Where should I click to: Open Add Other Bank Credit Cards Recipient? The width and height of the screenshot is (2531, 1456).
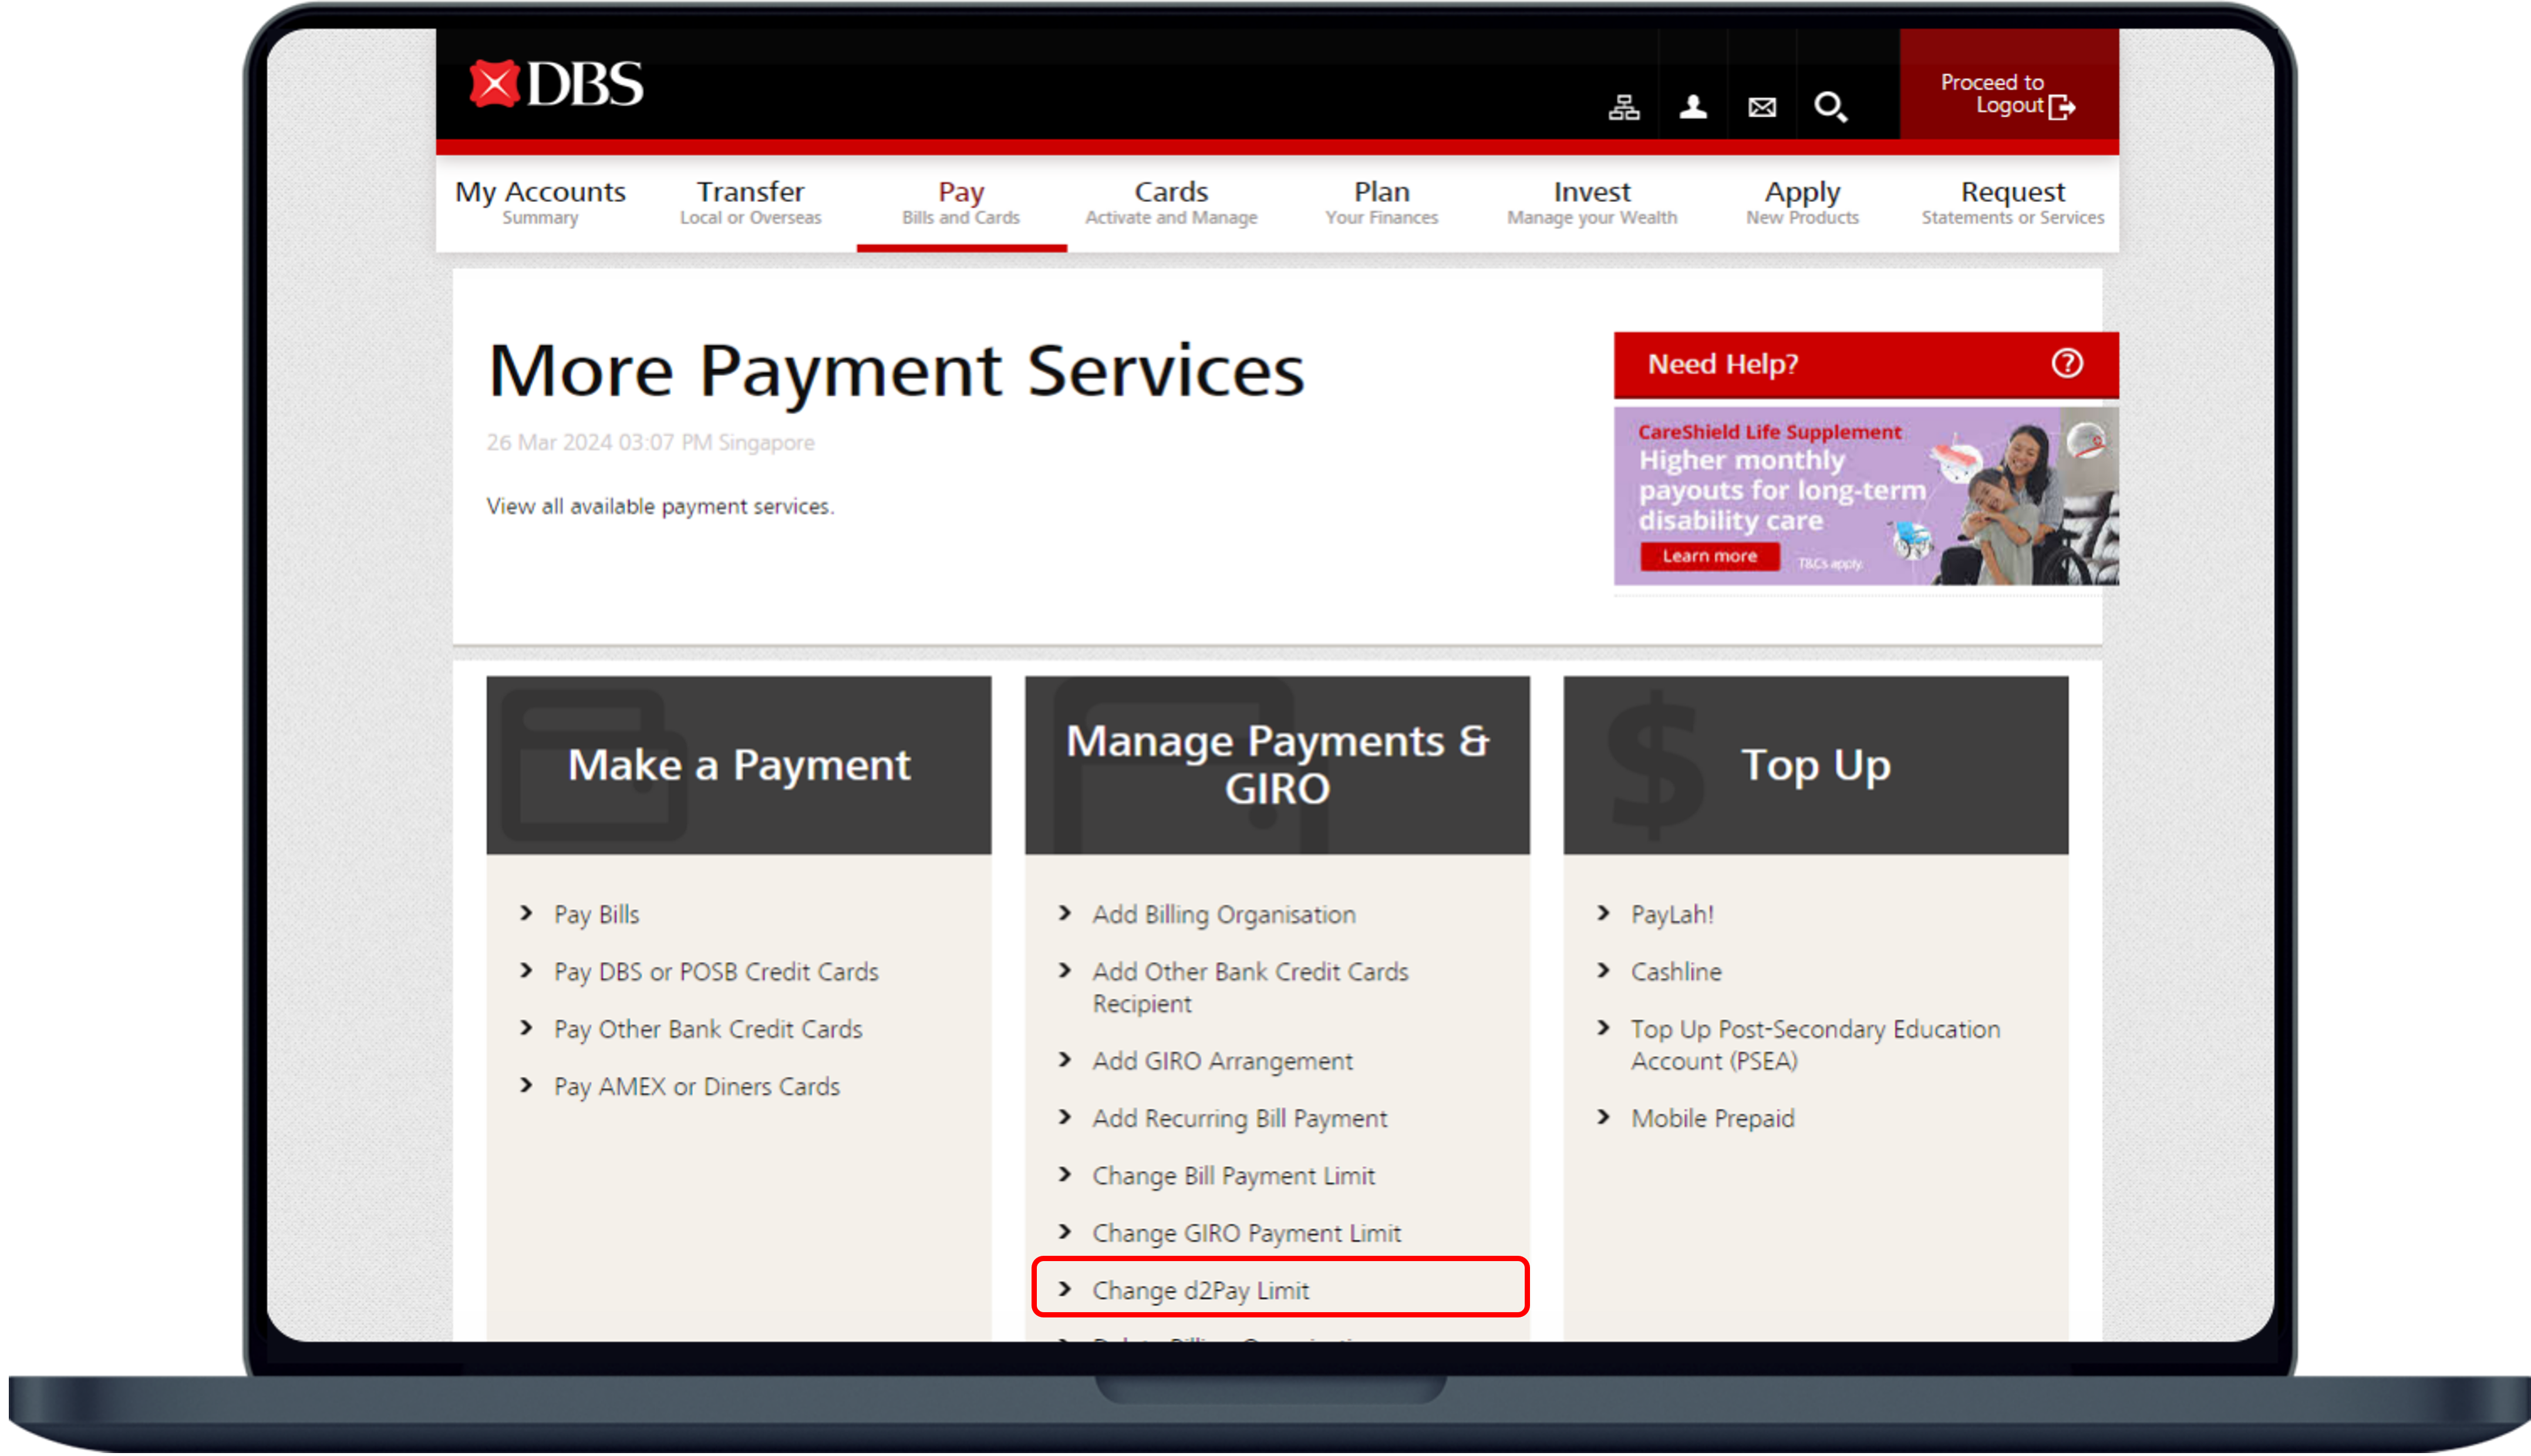tap(1250, 987)
